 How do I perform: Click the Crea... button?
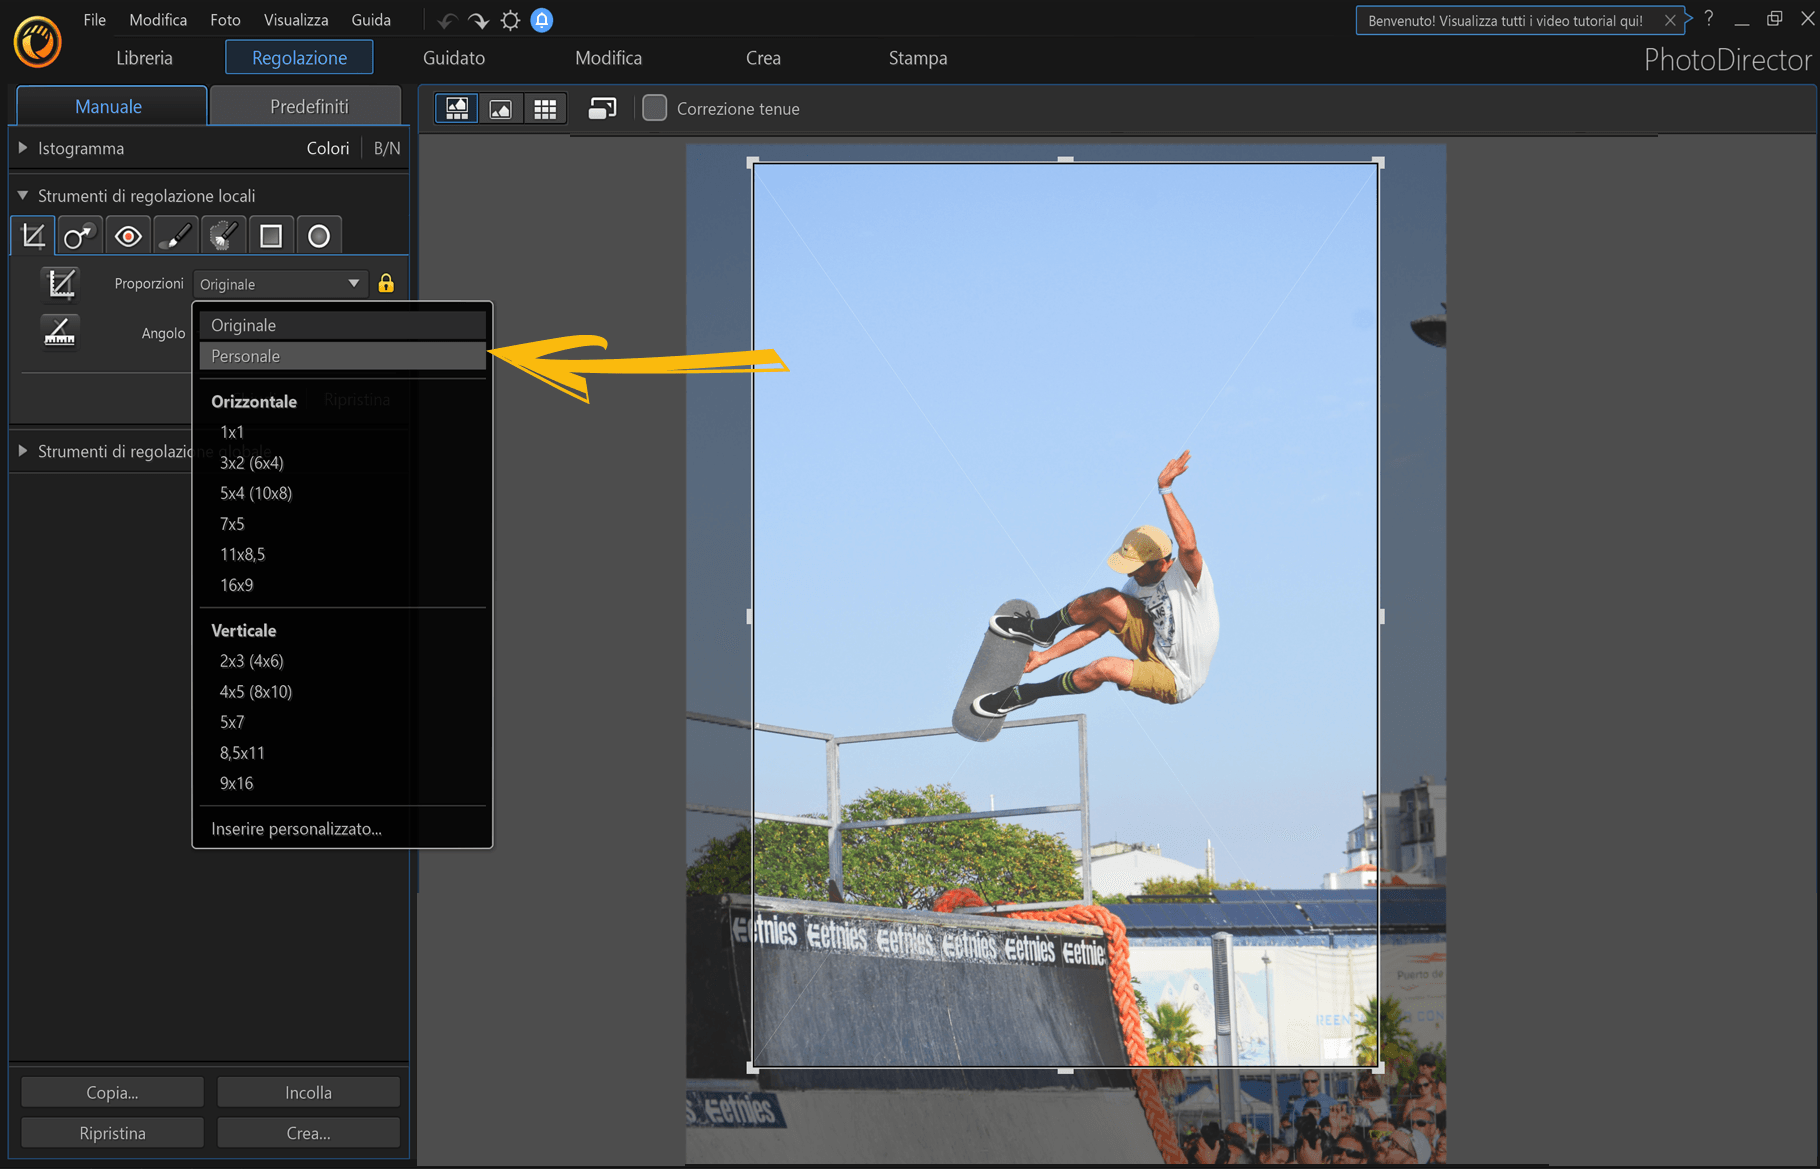pyautogui.click(x=308, y=1133)
